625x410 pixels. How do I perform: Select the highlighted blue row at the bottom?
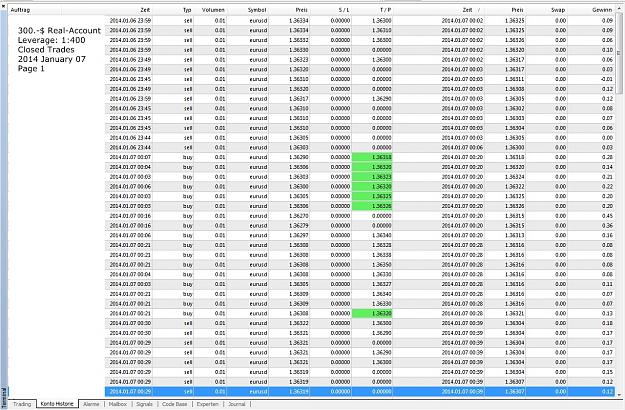click(x=360, y=392)
